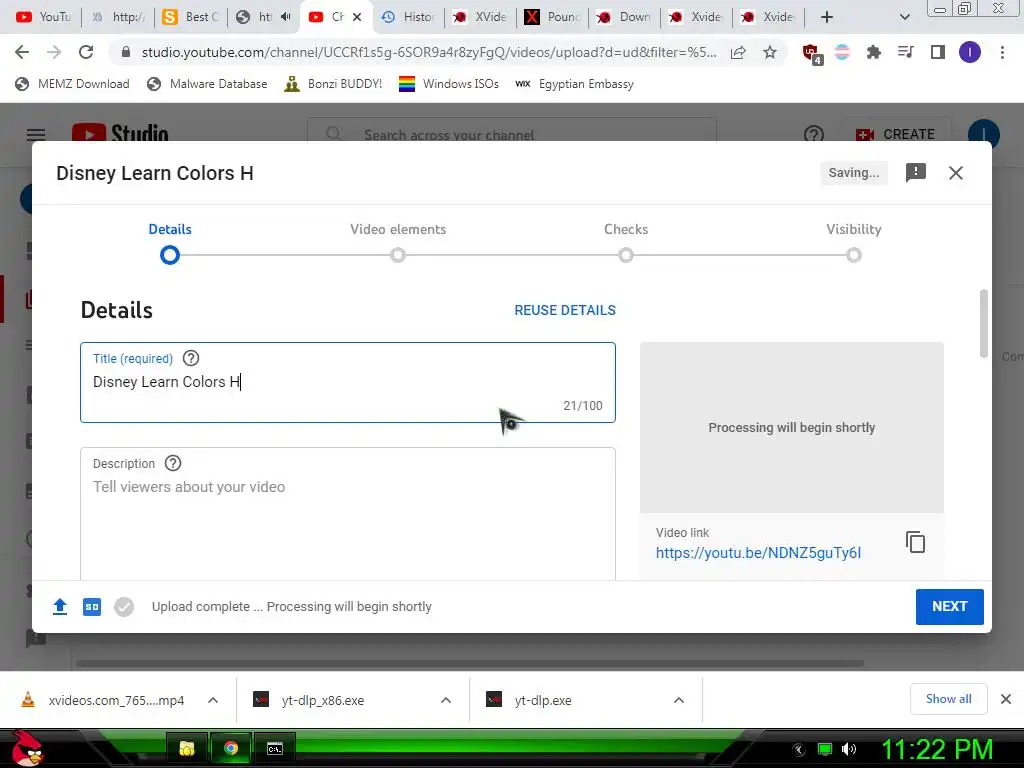
Task: Click the Title help question-mark icon
Action: (x=191, y=359)
